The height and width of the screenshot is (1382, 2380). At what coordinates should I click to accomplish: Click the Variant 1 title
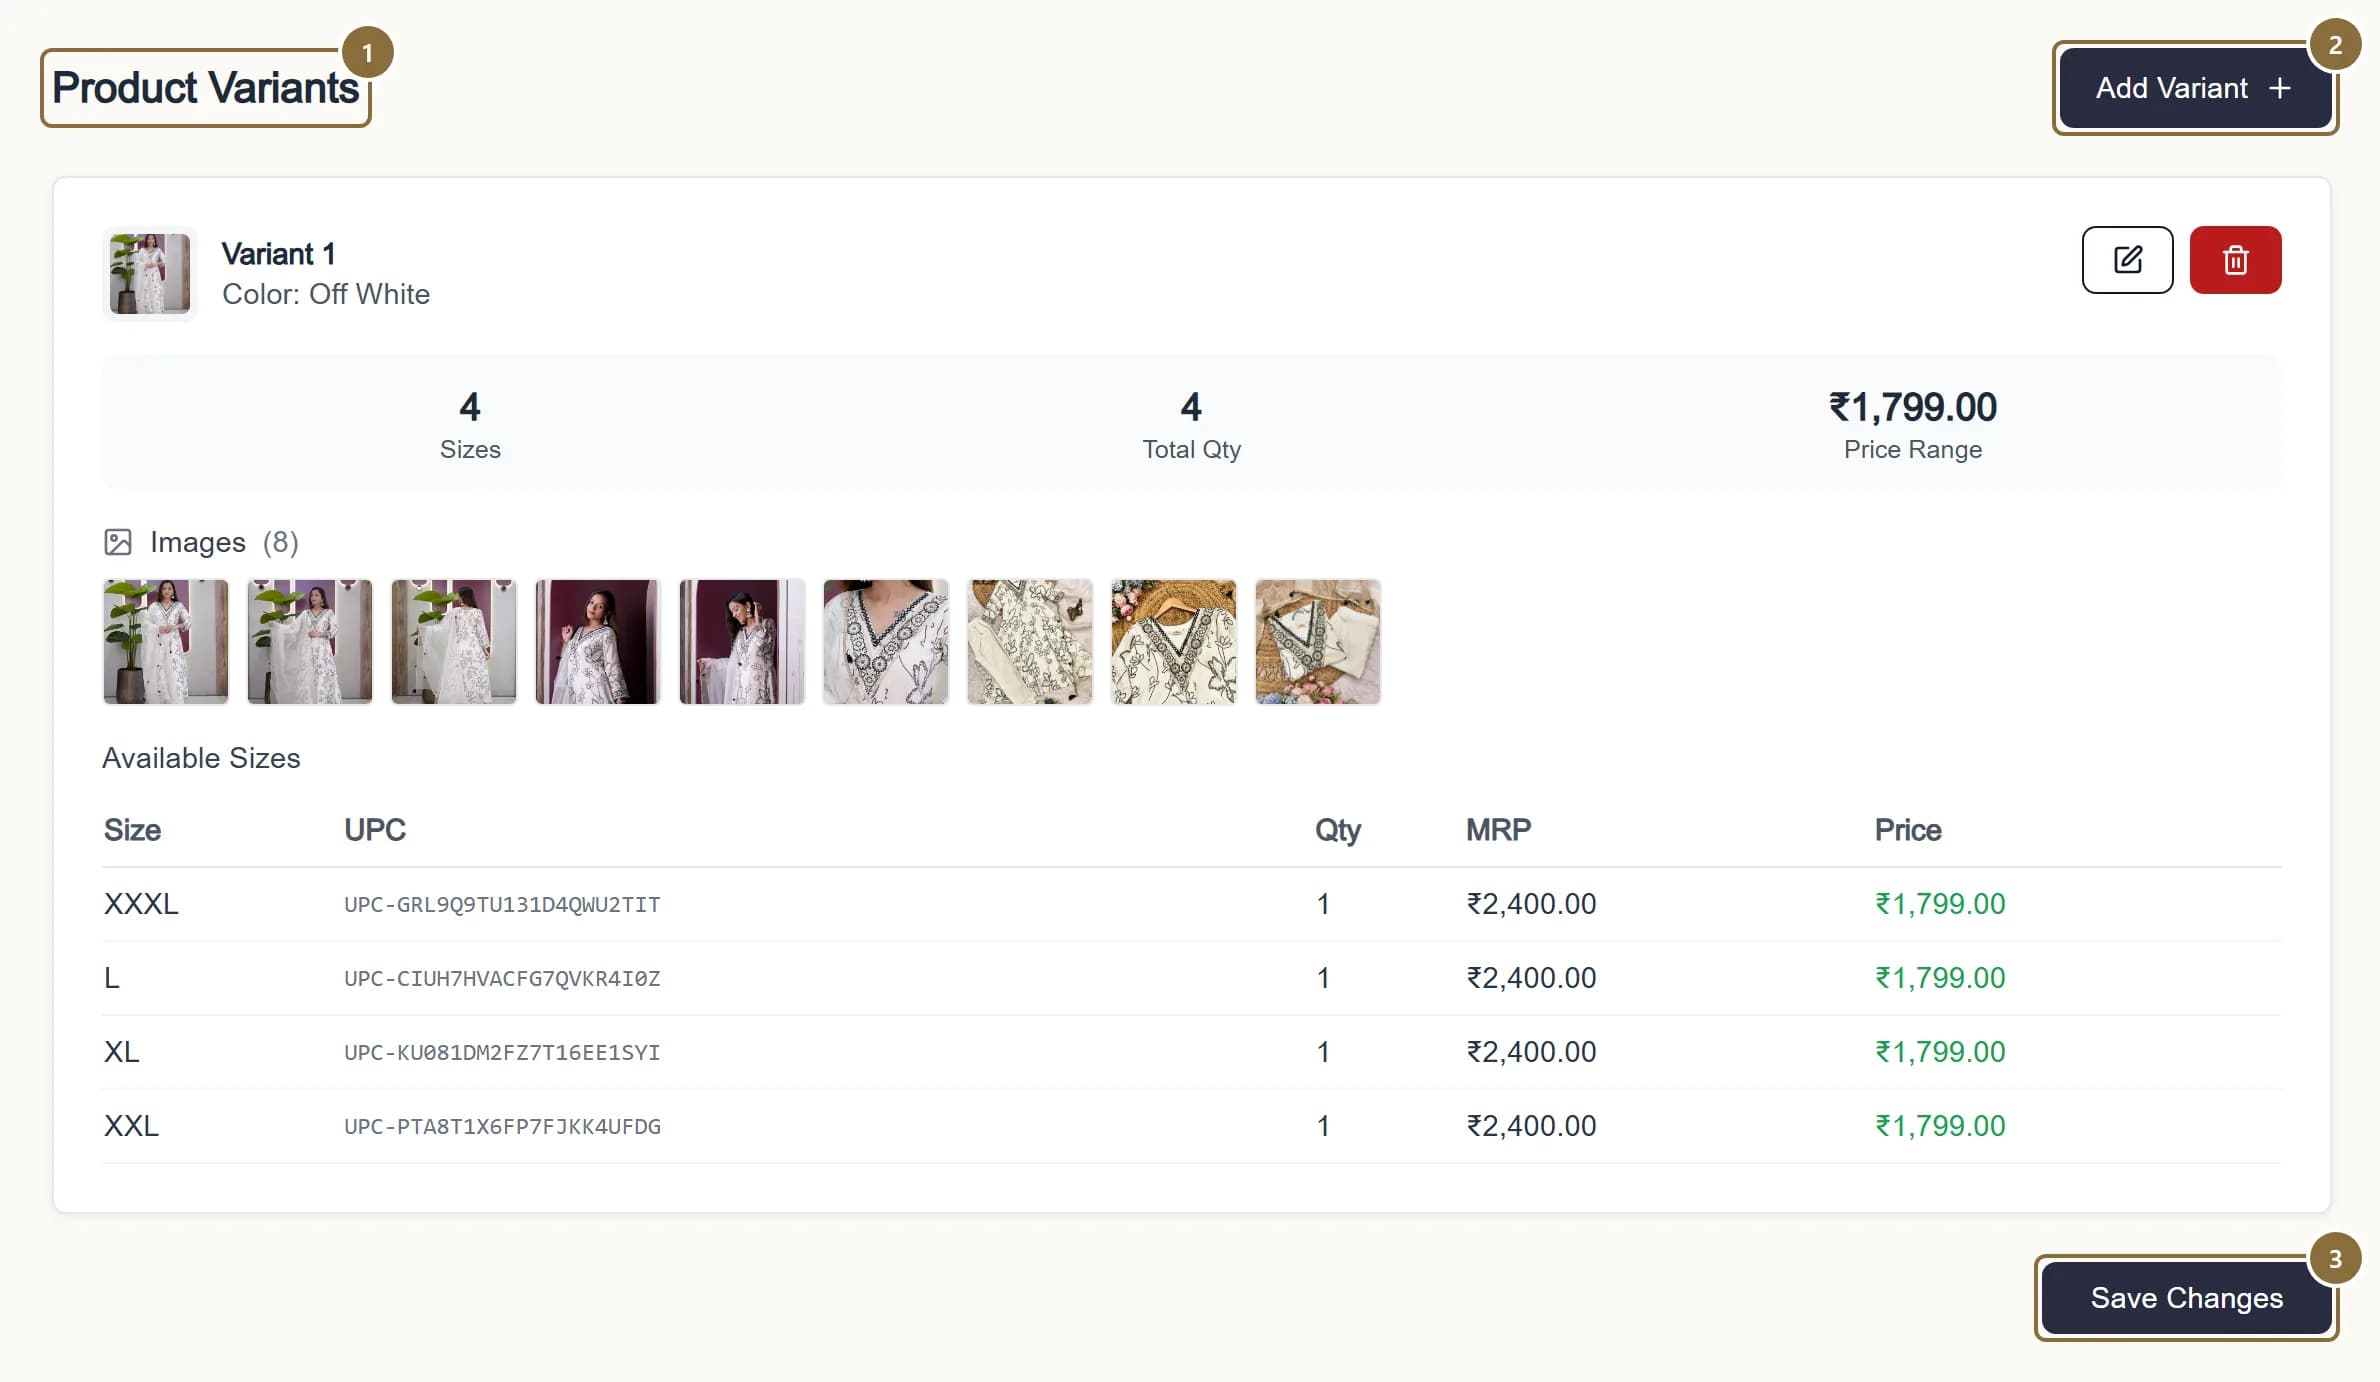(x=278, y=254)
